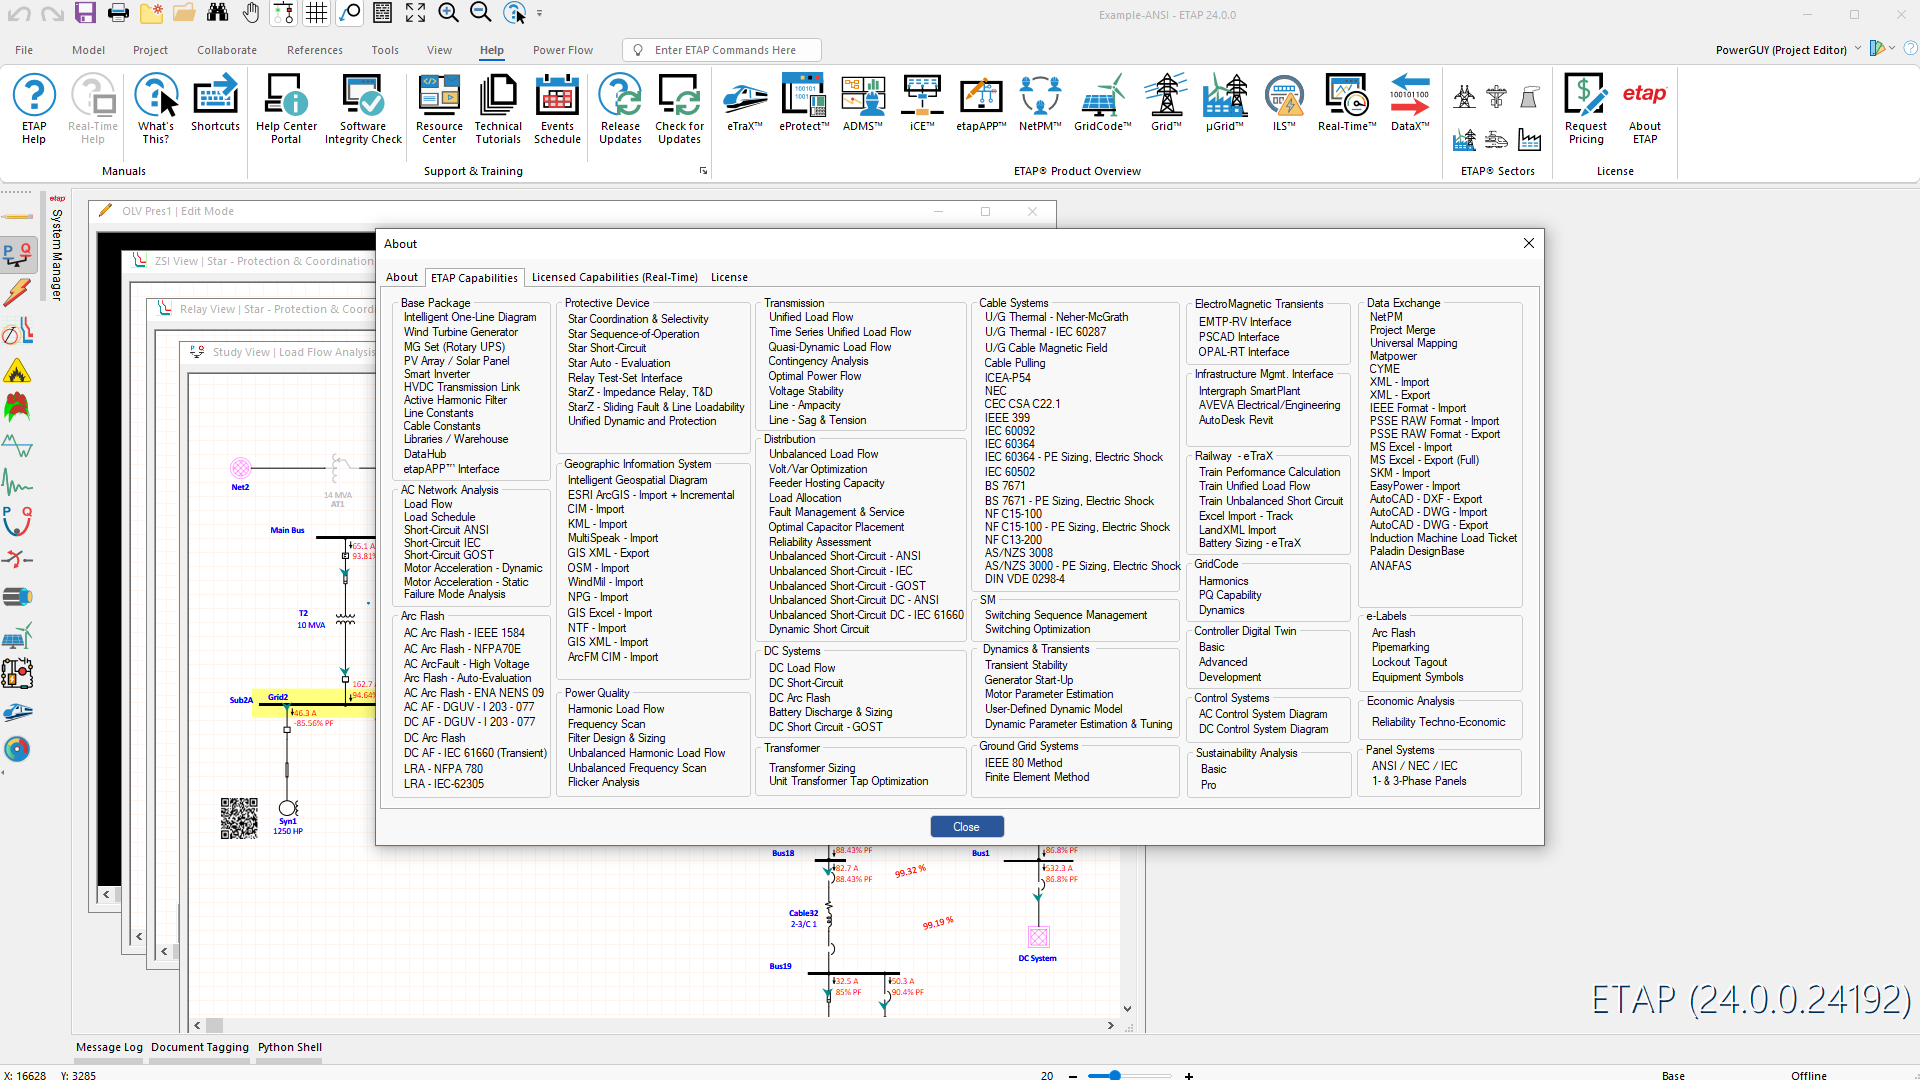Open ADMS product overview
The width and height of the screenshot is (1920, 1080).
pos(862,103)
